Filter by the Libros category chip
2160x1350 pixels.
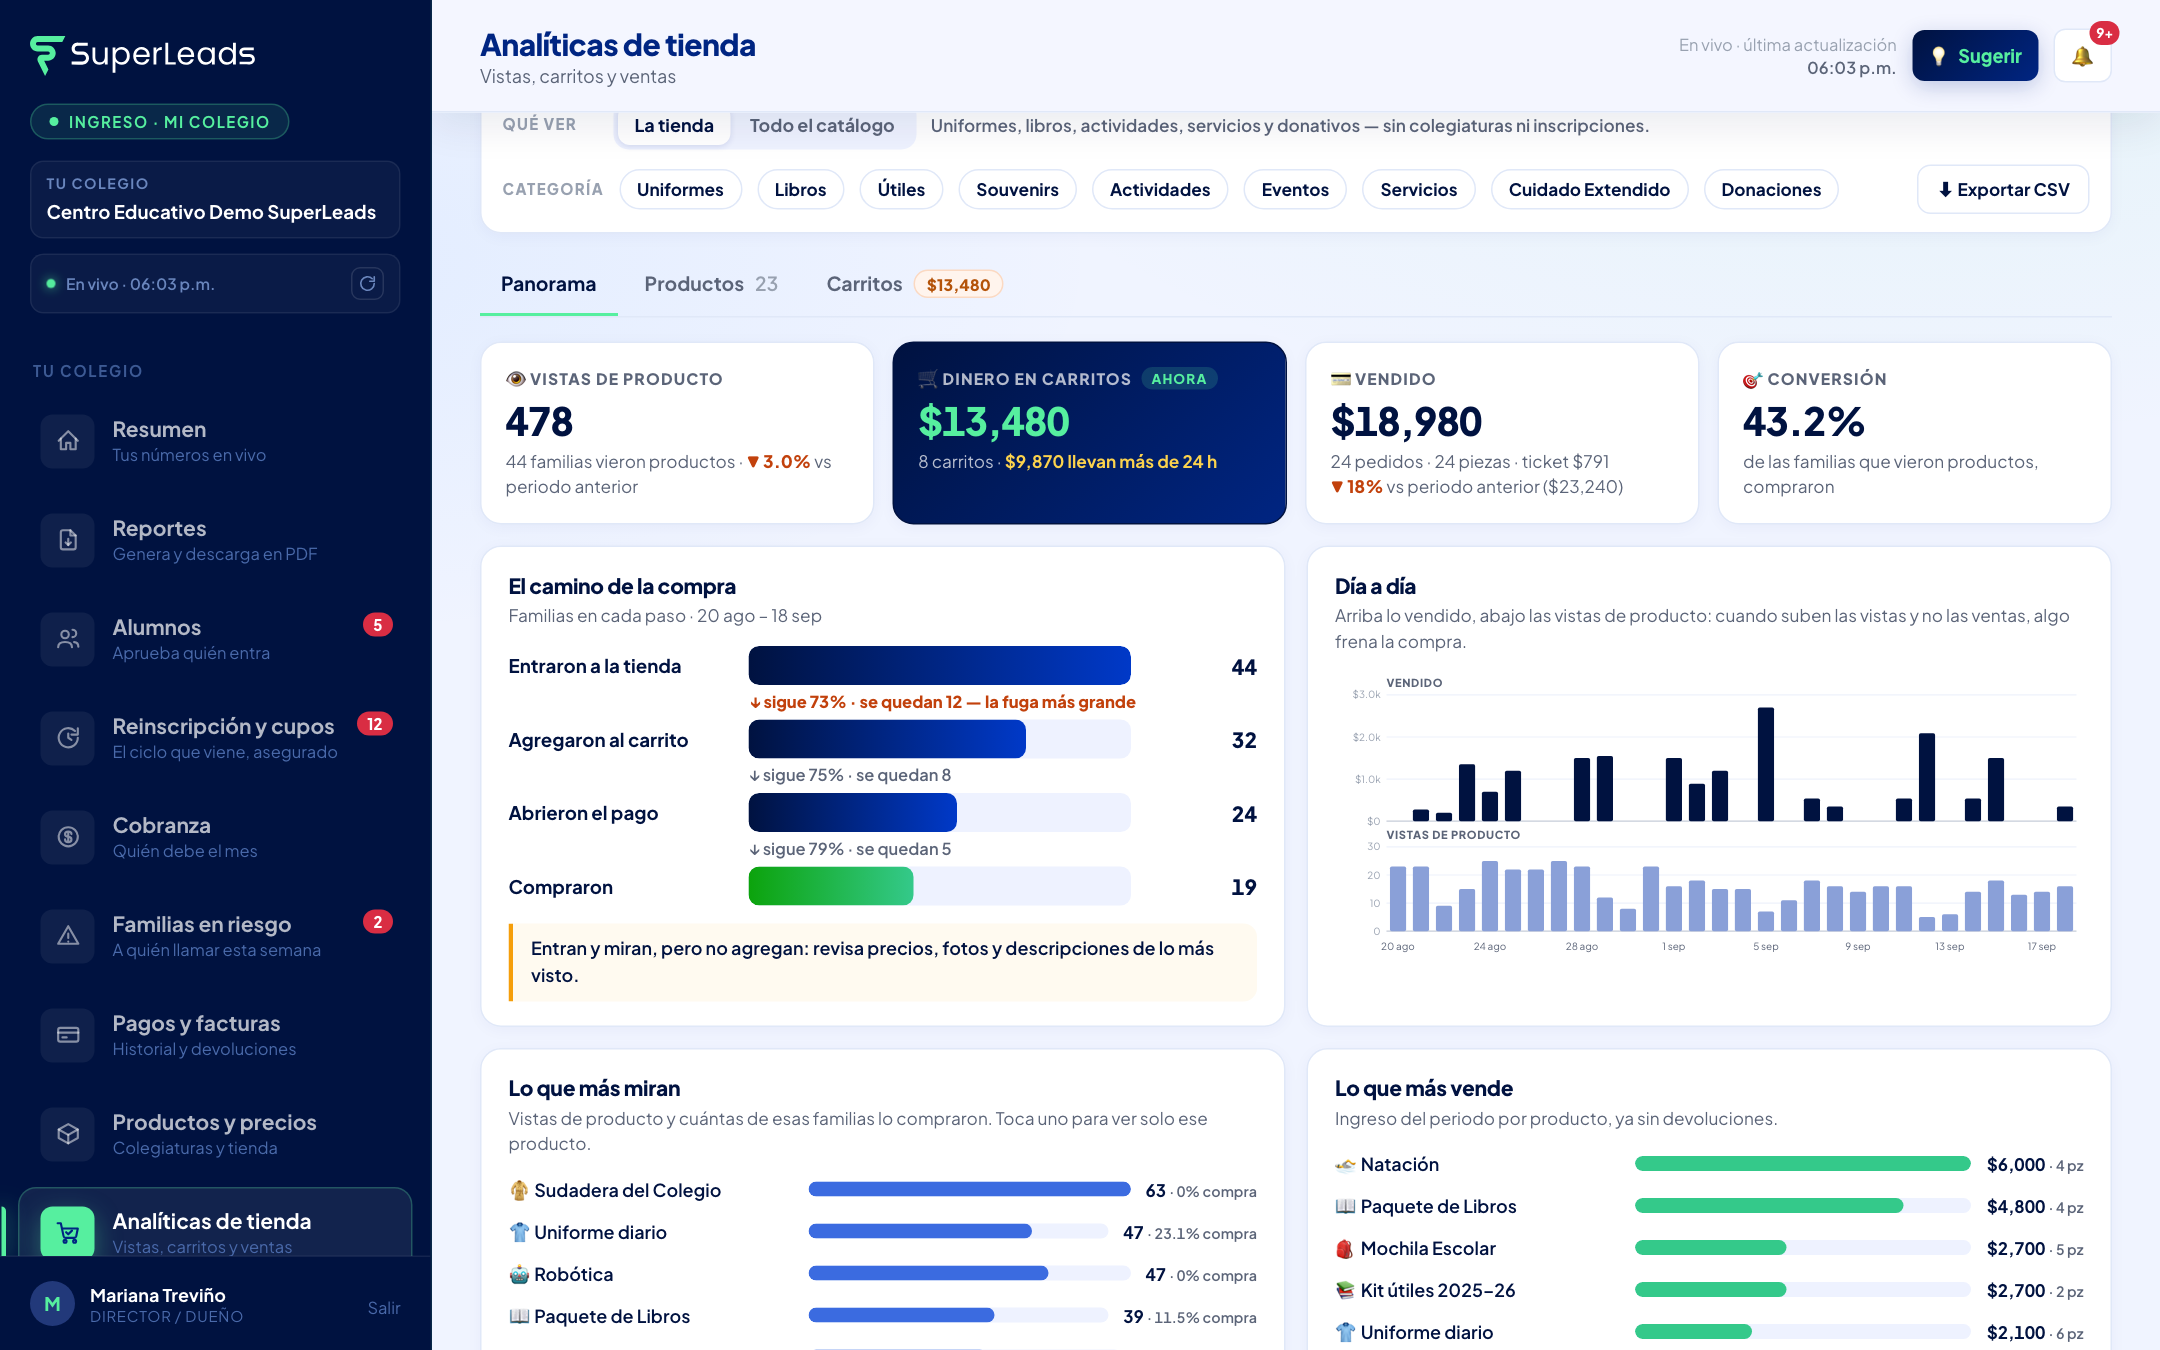click(800, 190)
